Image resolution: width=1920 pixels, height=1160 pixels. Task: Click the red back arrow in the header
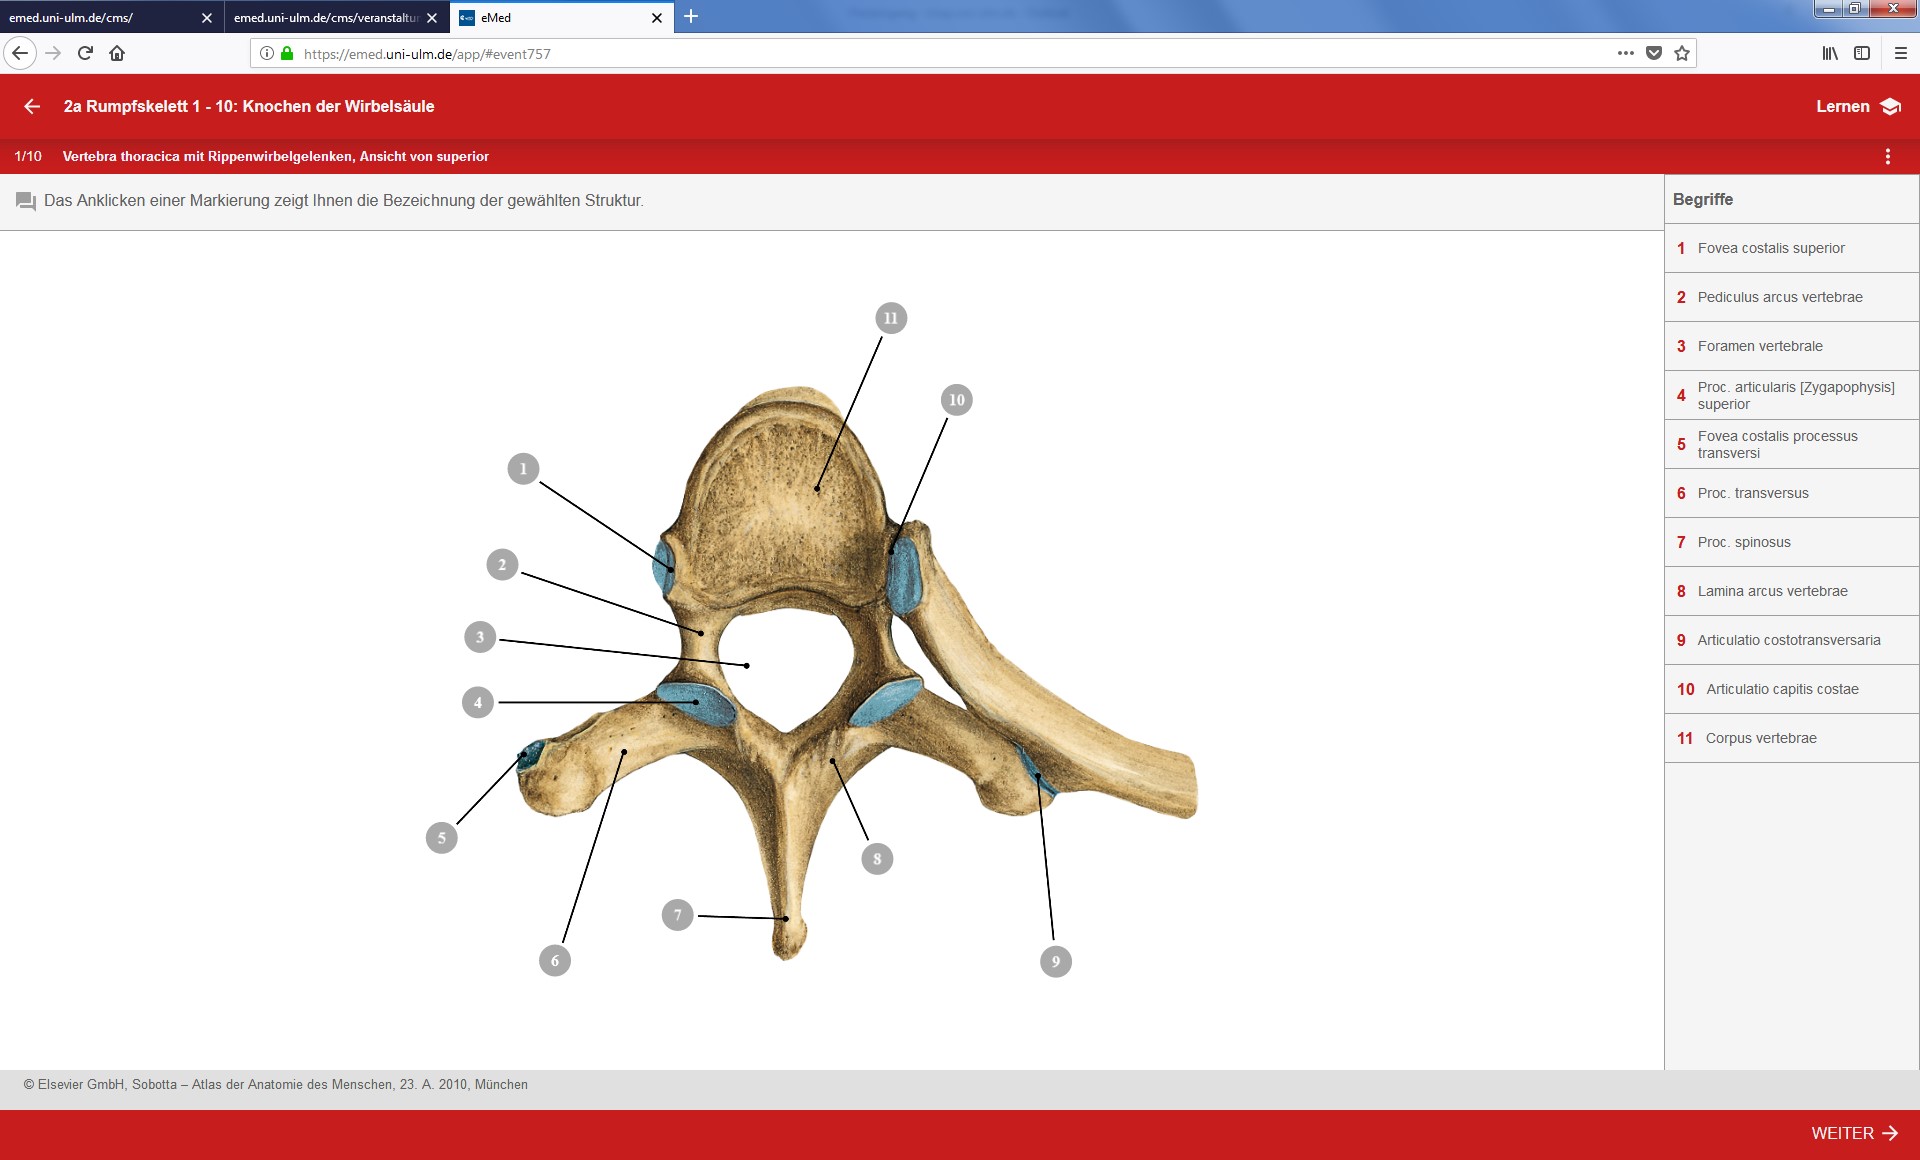(32, 106)
